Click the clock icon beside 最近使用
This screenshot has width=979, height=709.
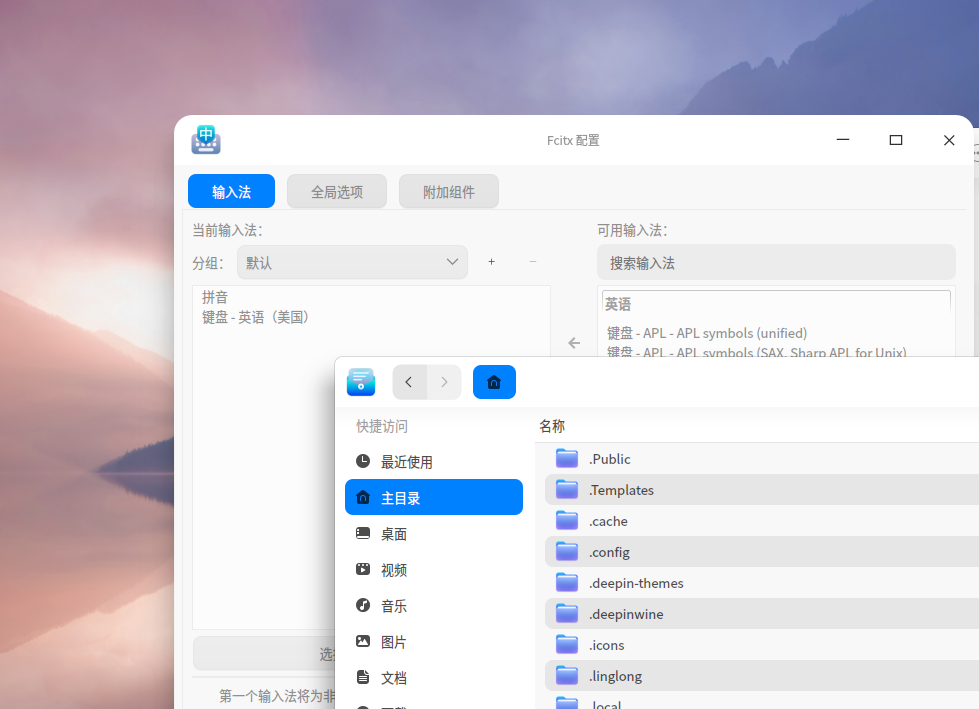(x=363, y=461)
